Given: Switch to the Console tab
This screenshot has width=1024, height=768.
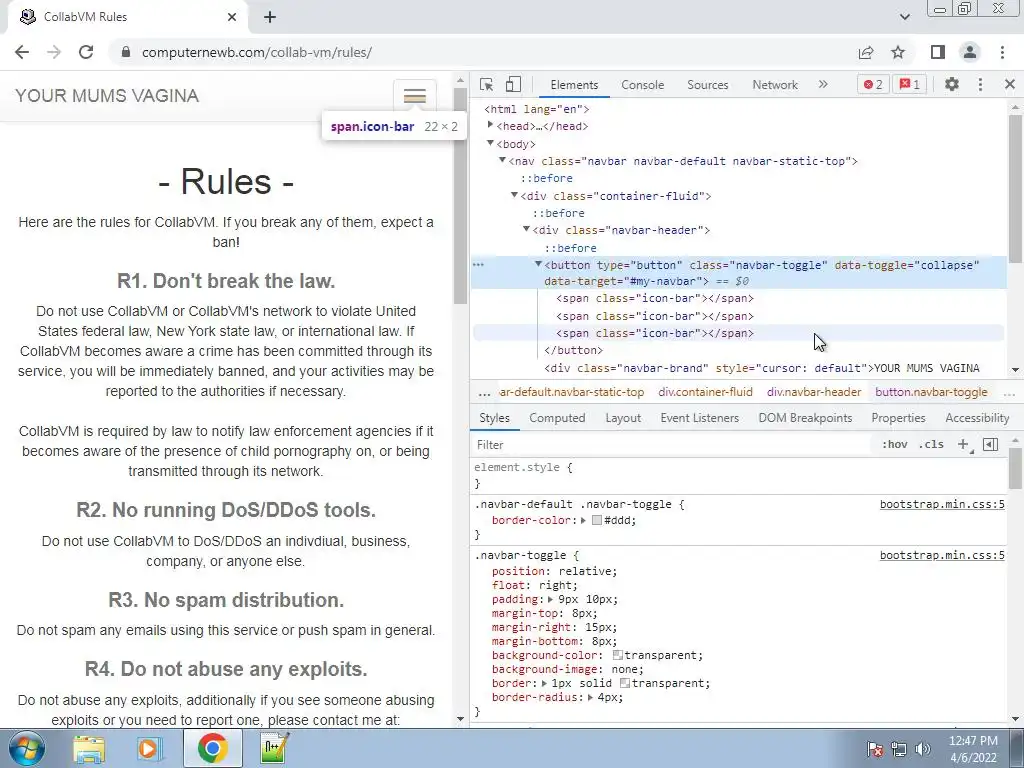Looking at the screenshot, I should (643, 85).
